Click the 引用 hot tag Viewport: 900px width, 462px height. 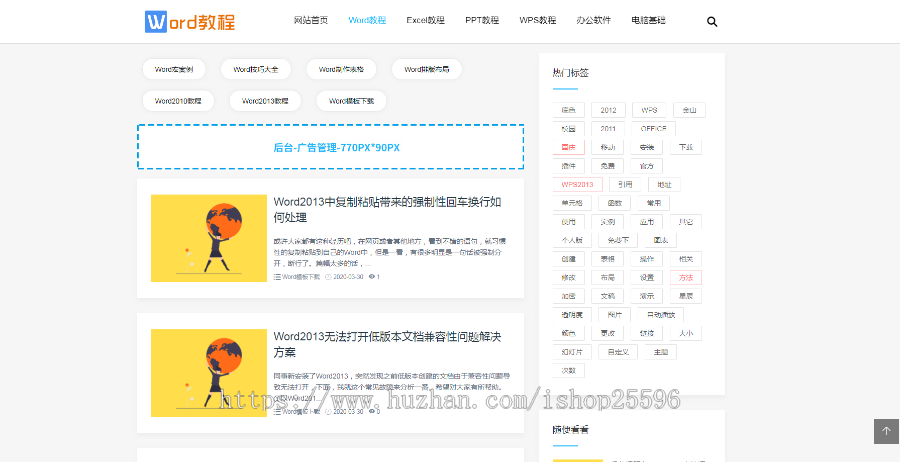[x=625, y=184]
